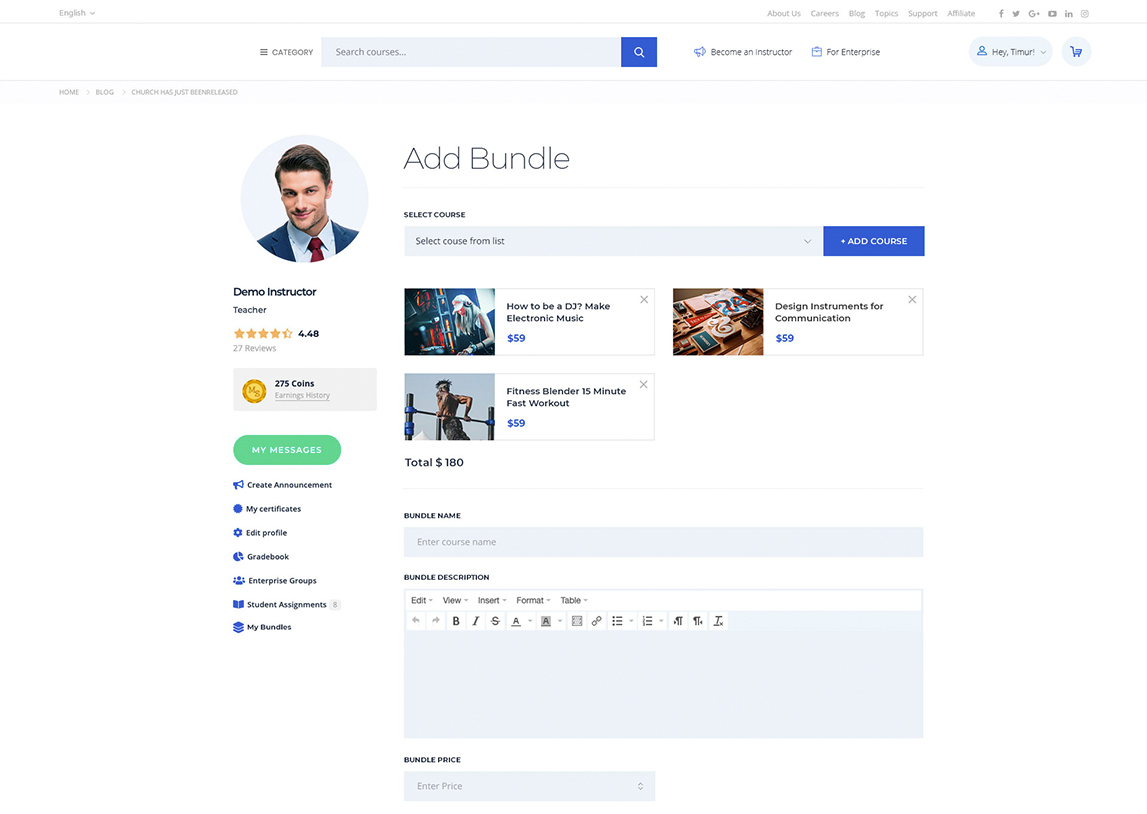Click the search magnifier button
1147x814 pixels.
(x=639, y=52)
